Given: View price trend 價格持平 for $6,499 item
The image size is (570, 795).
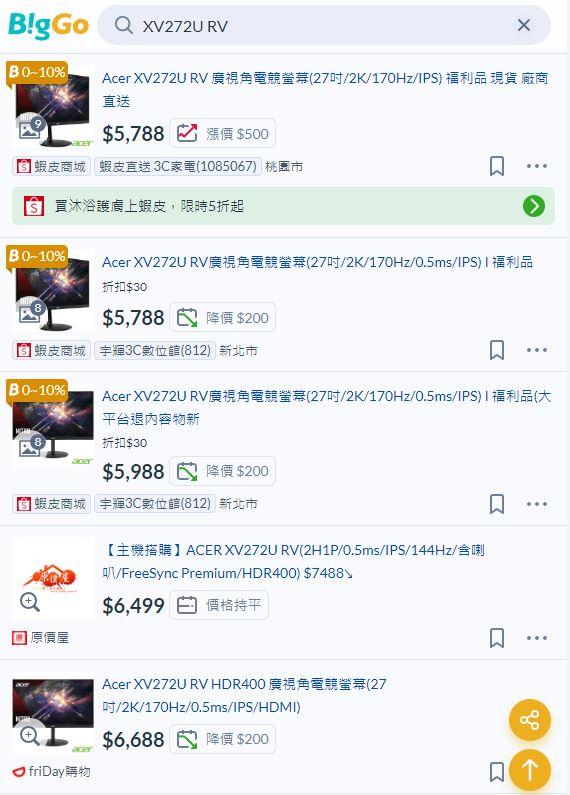Looking at the screenshot, I should click(x=219, y=605).
